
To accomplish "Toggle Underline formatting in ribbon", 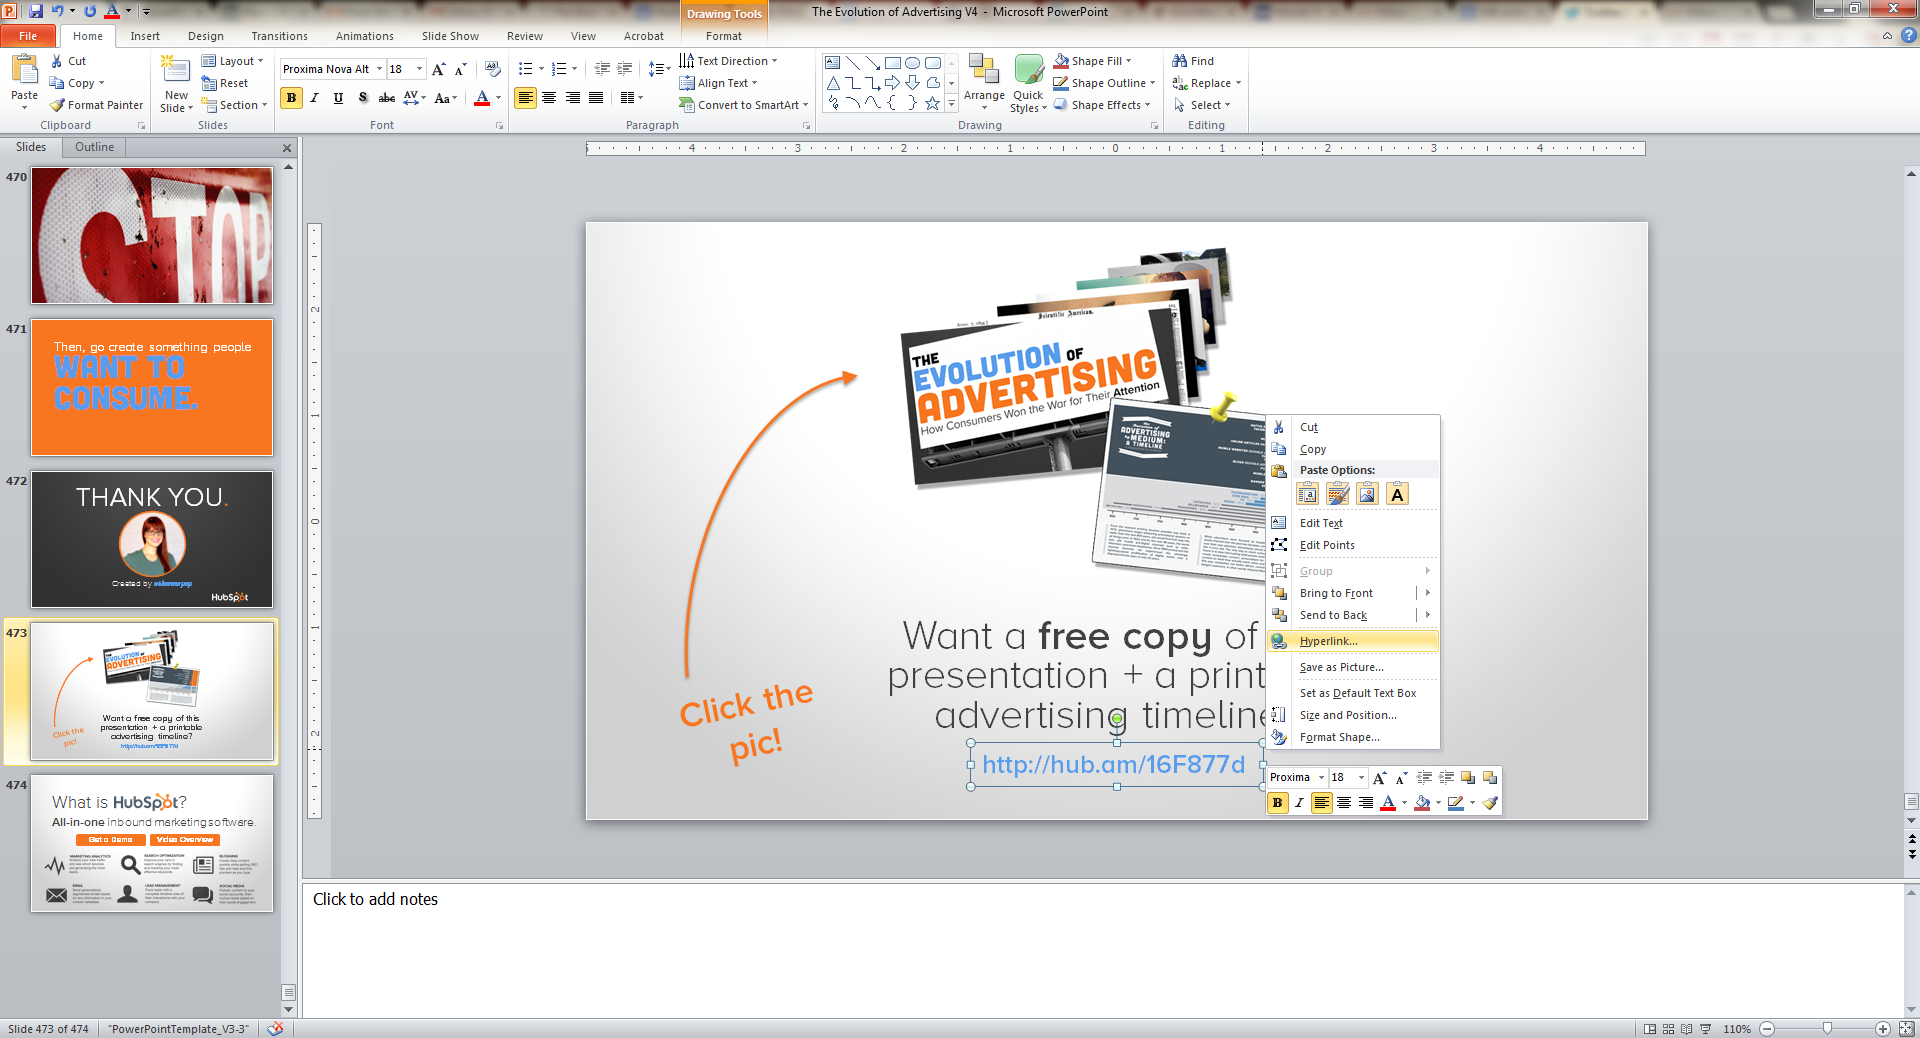I will click(339, 98).
